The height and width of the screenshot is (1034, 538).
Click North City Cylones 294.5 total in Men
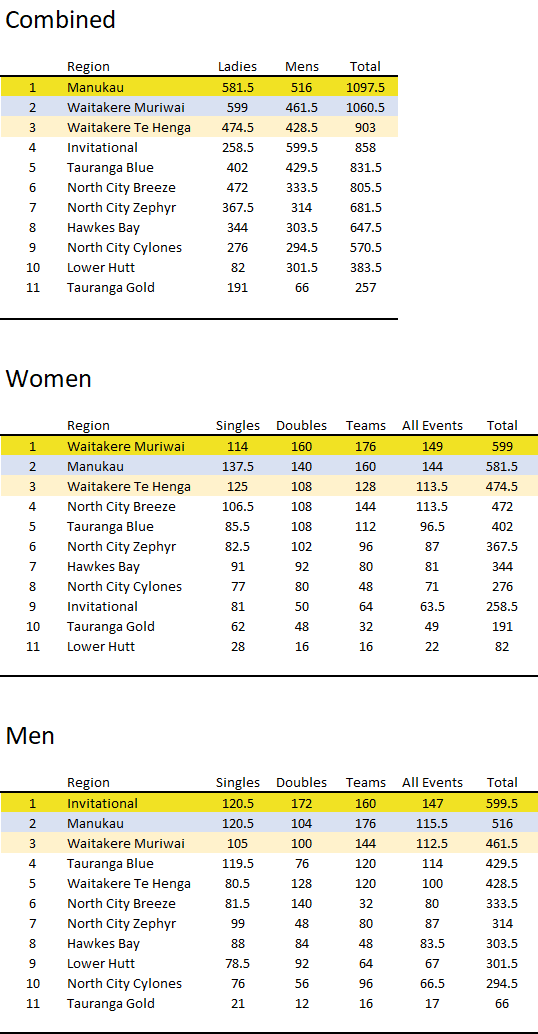[x=502, y=984]
